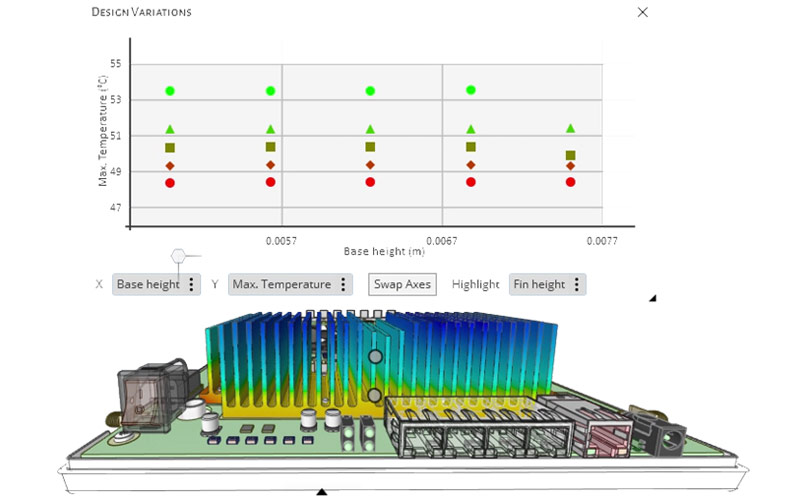This screenshot has height=500, width=800.
Task: Select the lower probe point on the heat sink
Action: point(374,396)
